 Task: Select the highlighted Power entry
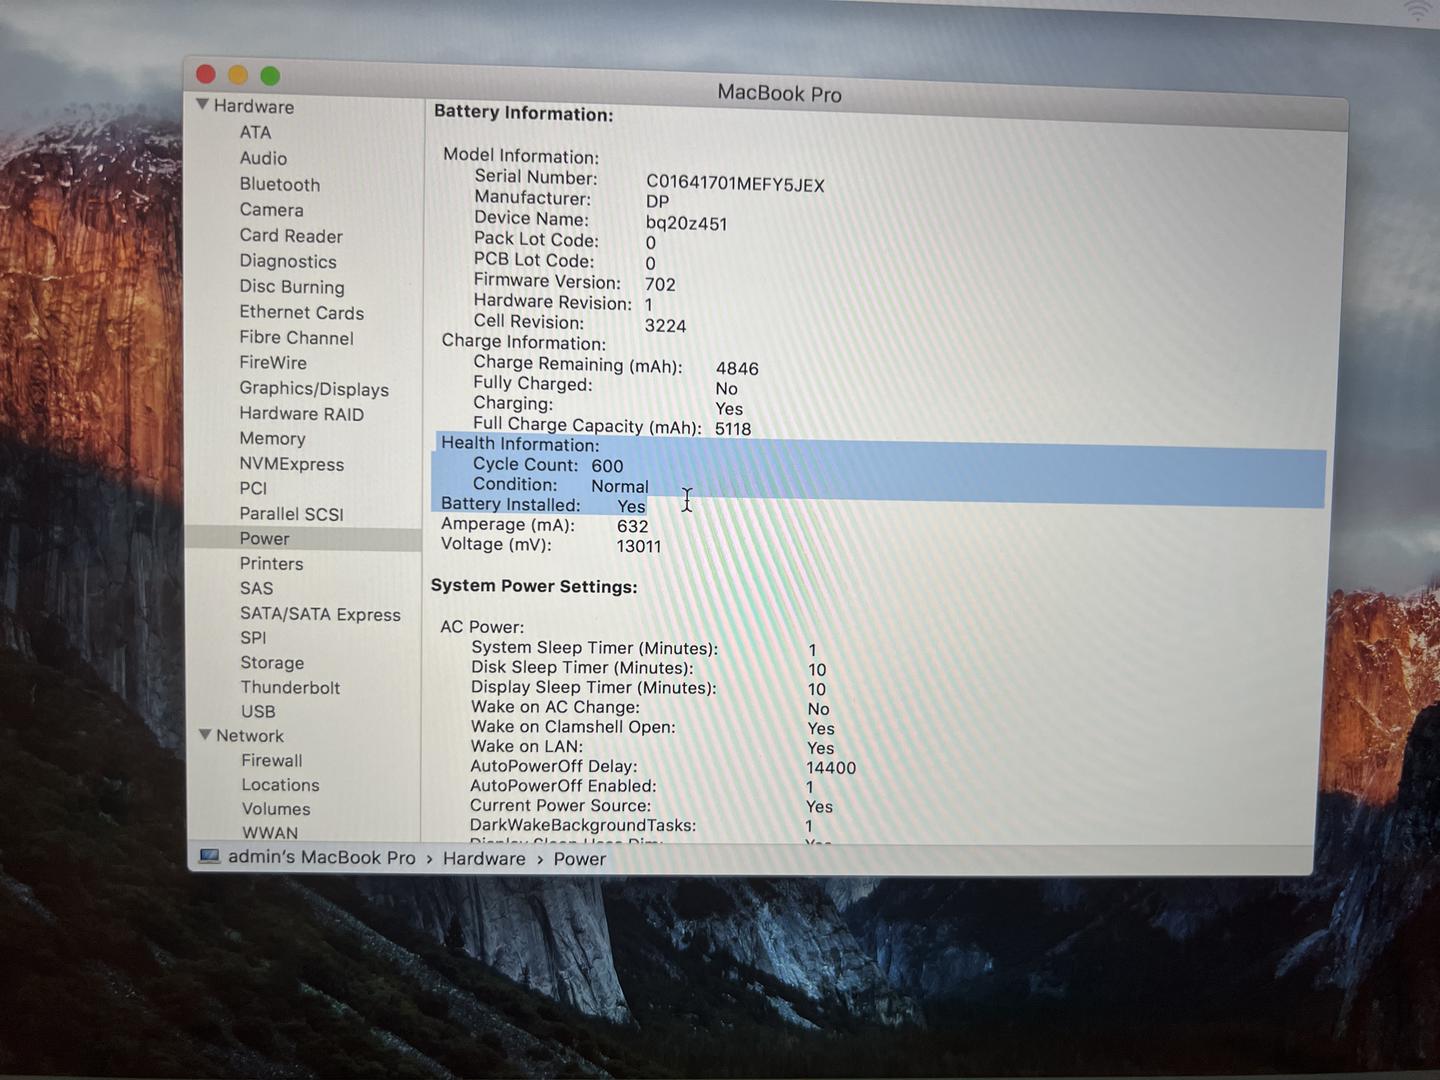[303, 539]
